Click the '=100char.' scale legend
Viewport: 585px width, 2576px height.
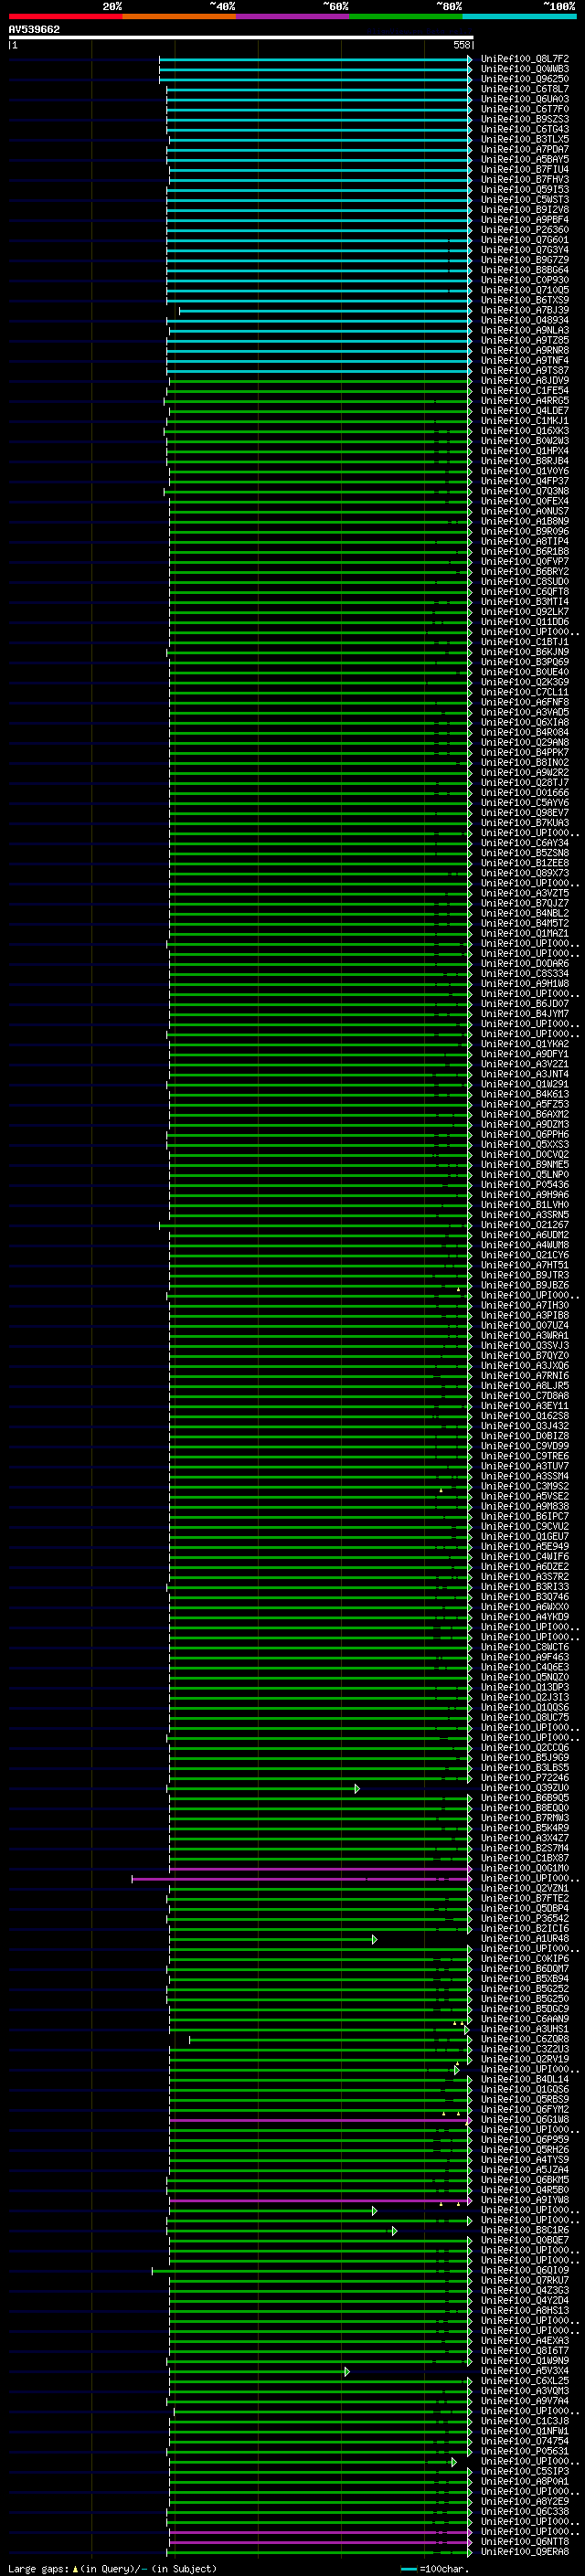tap(444, 2569)
